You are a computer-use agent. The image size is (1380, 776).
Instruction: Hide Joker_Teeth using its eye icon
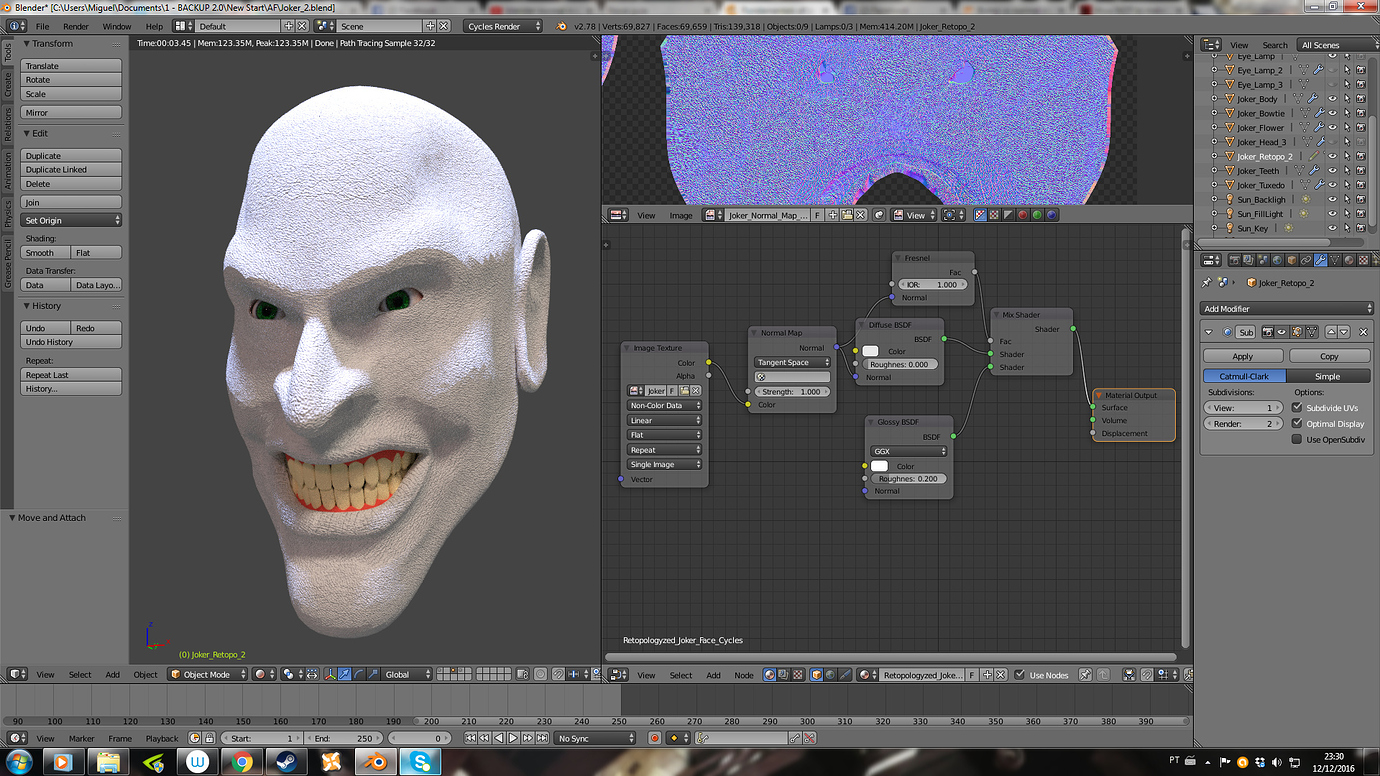1332,171
